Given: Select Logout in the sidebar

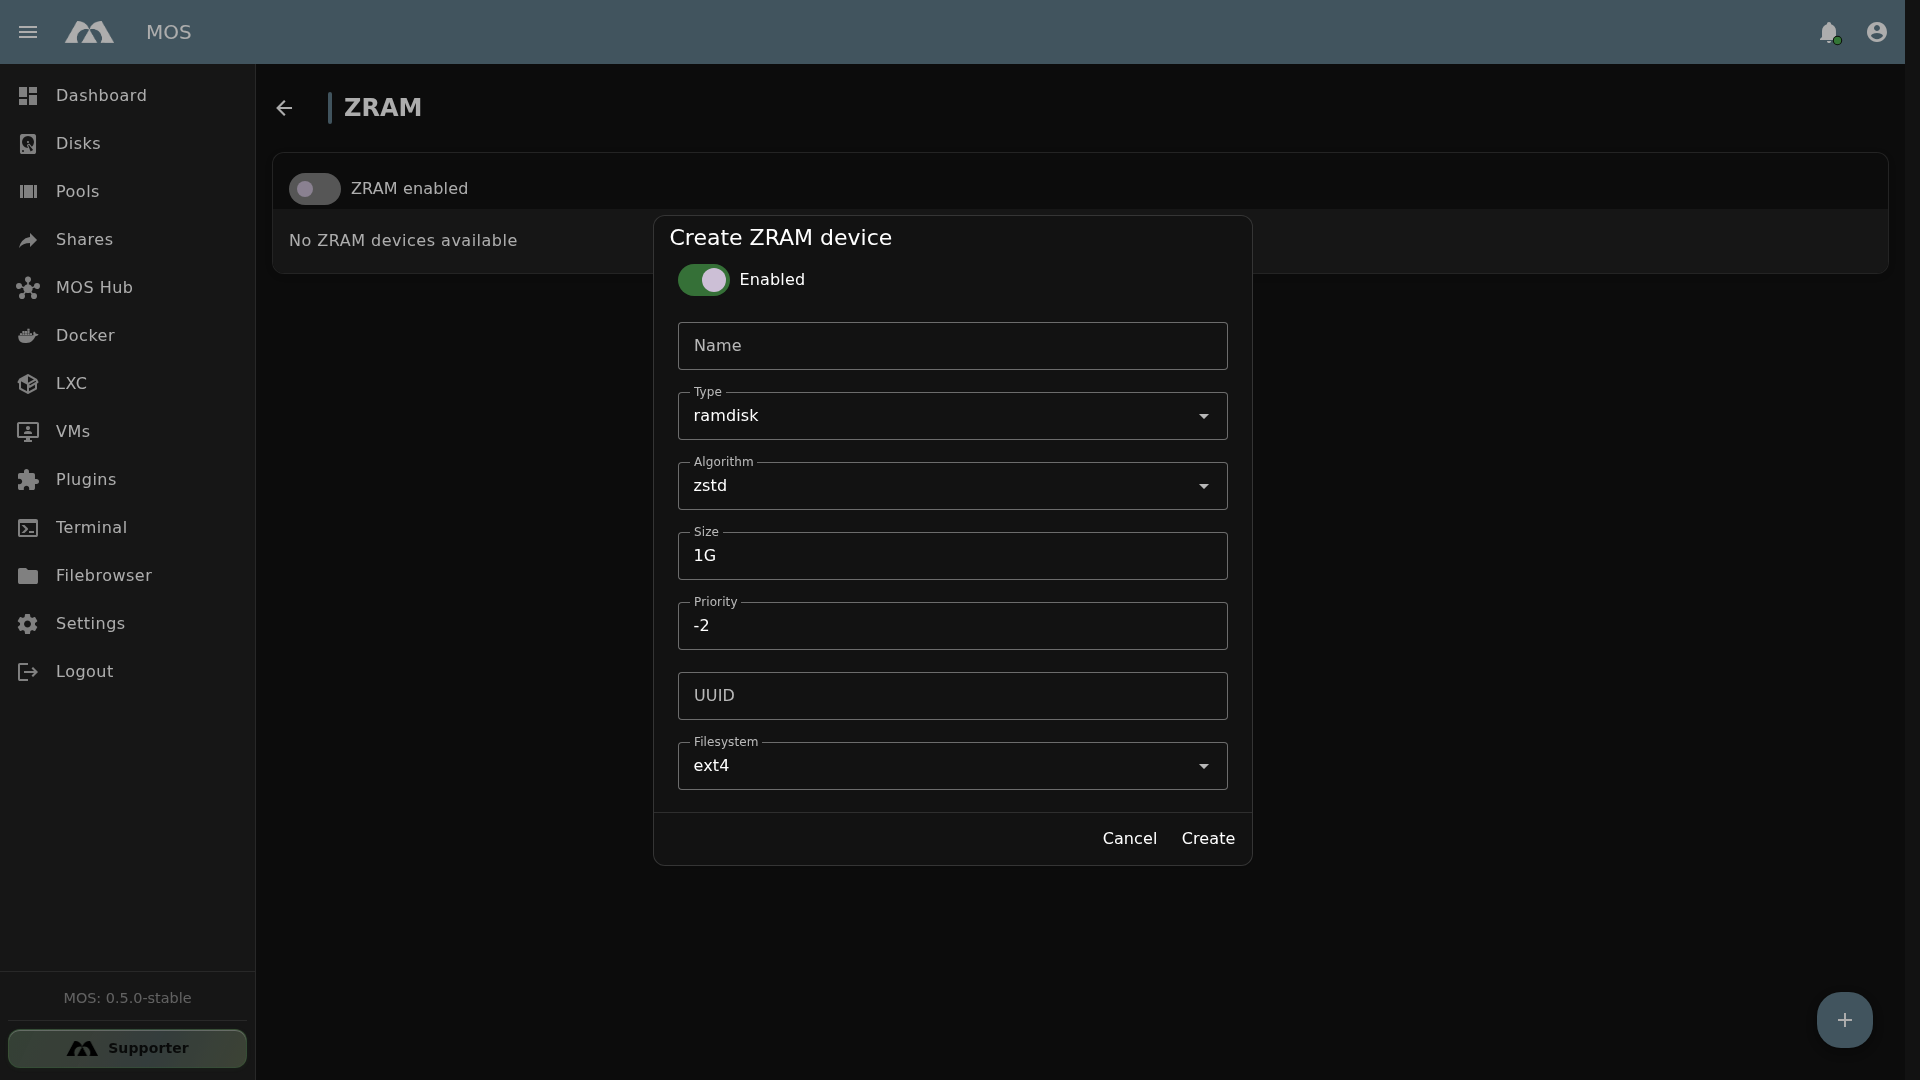Looking at the screenshot, I should [x=127, y=672].
